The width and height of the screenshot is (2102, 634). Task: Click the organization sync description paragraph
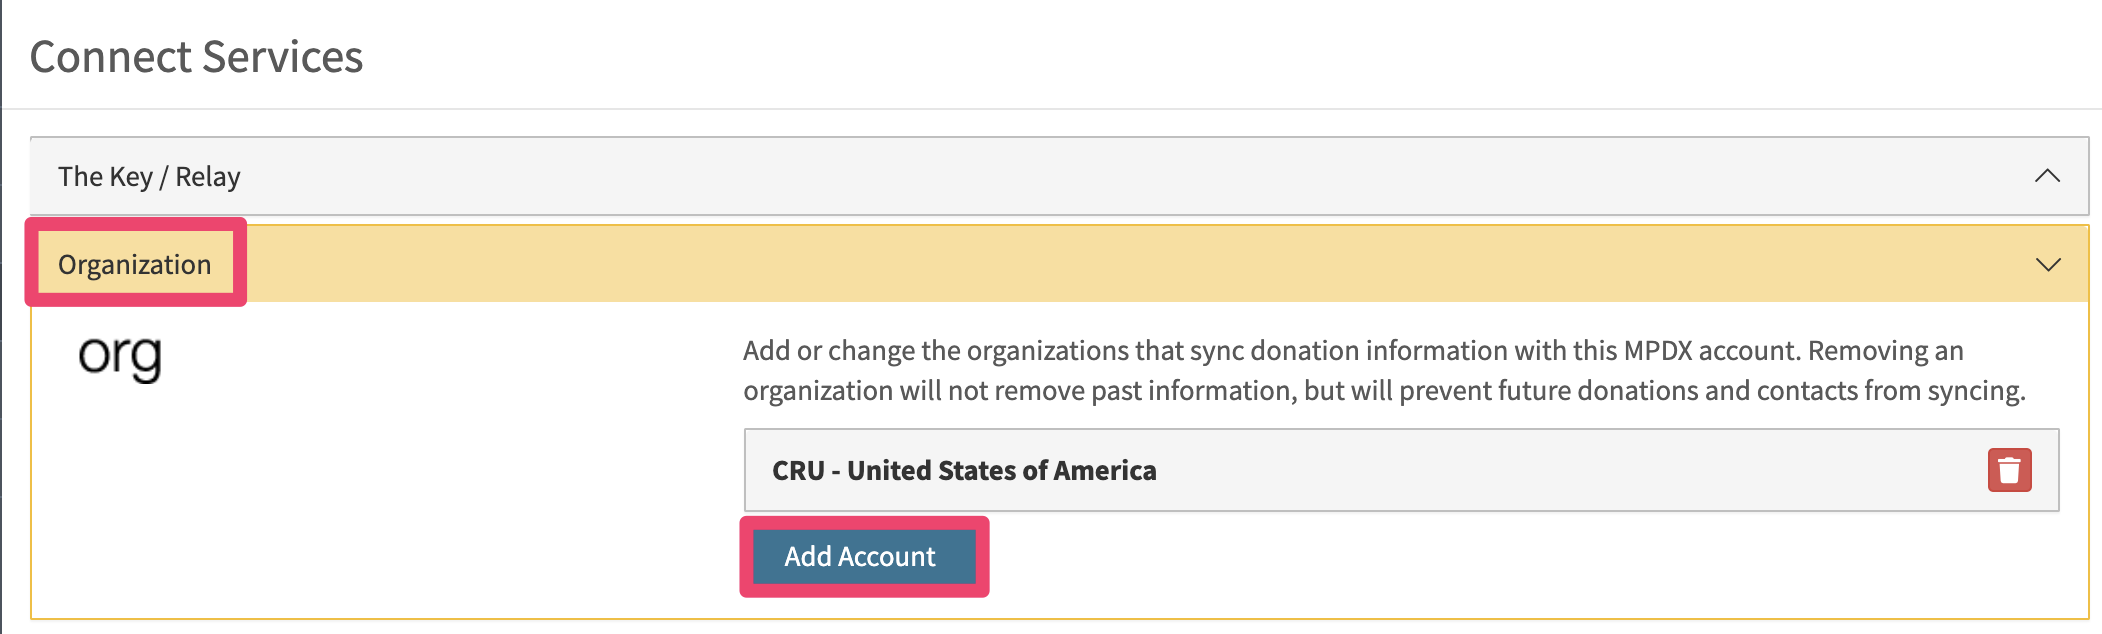pos(1384,370)
